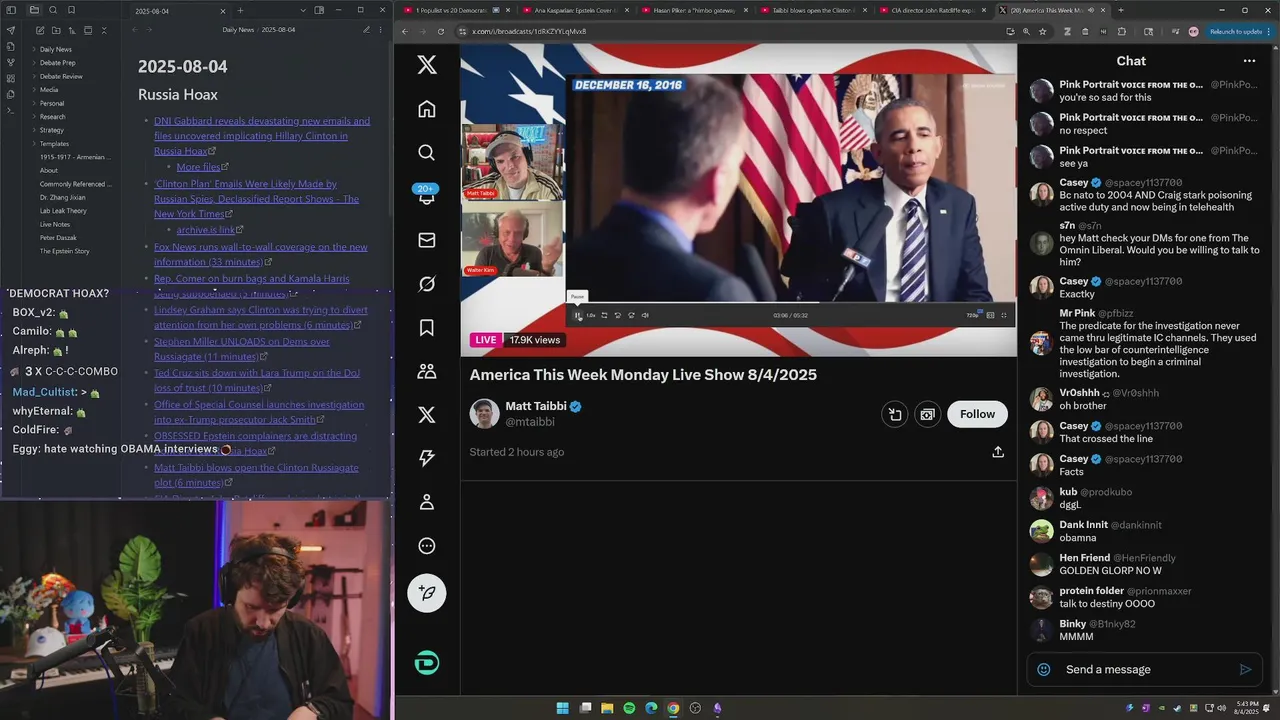
Task: Open a new browser tab
Action: coord(1120,10)
